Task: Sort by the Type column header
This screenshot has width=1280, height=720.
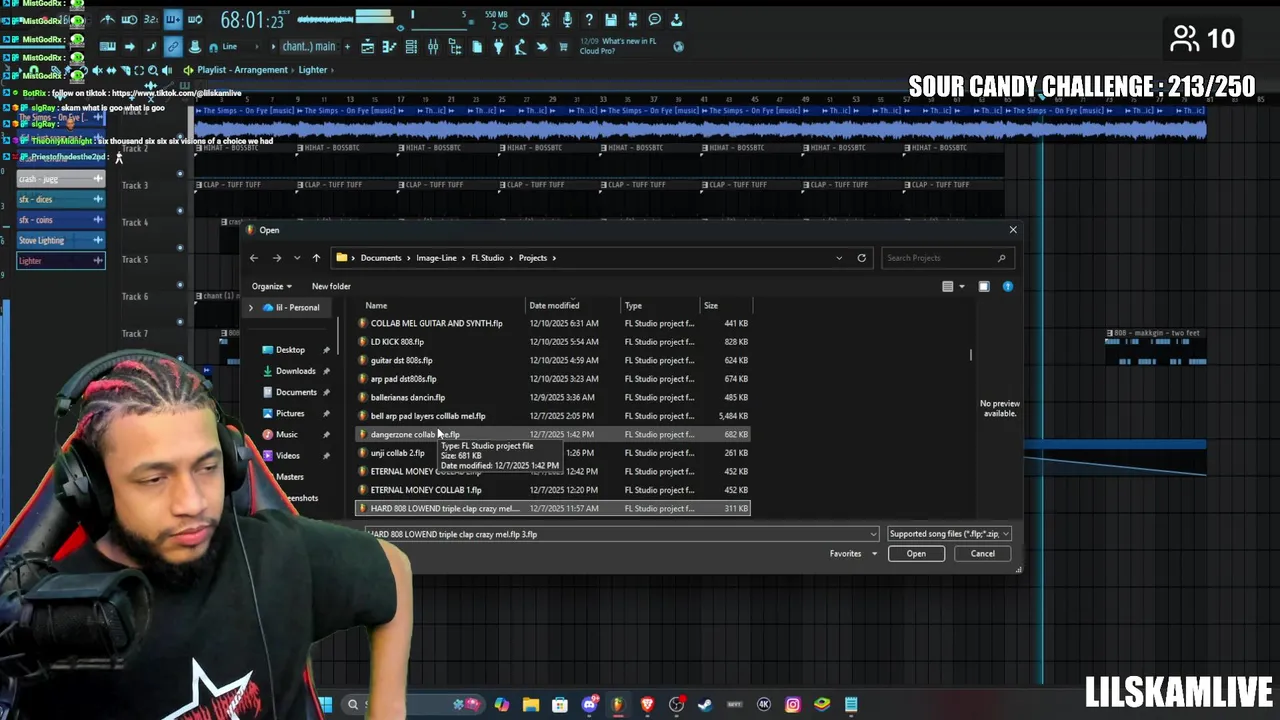Action: (x=660, y=306)
